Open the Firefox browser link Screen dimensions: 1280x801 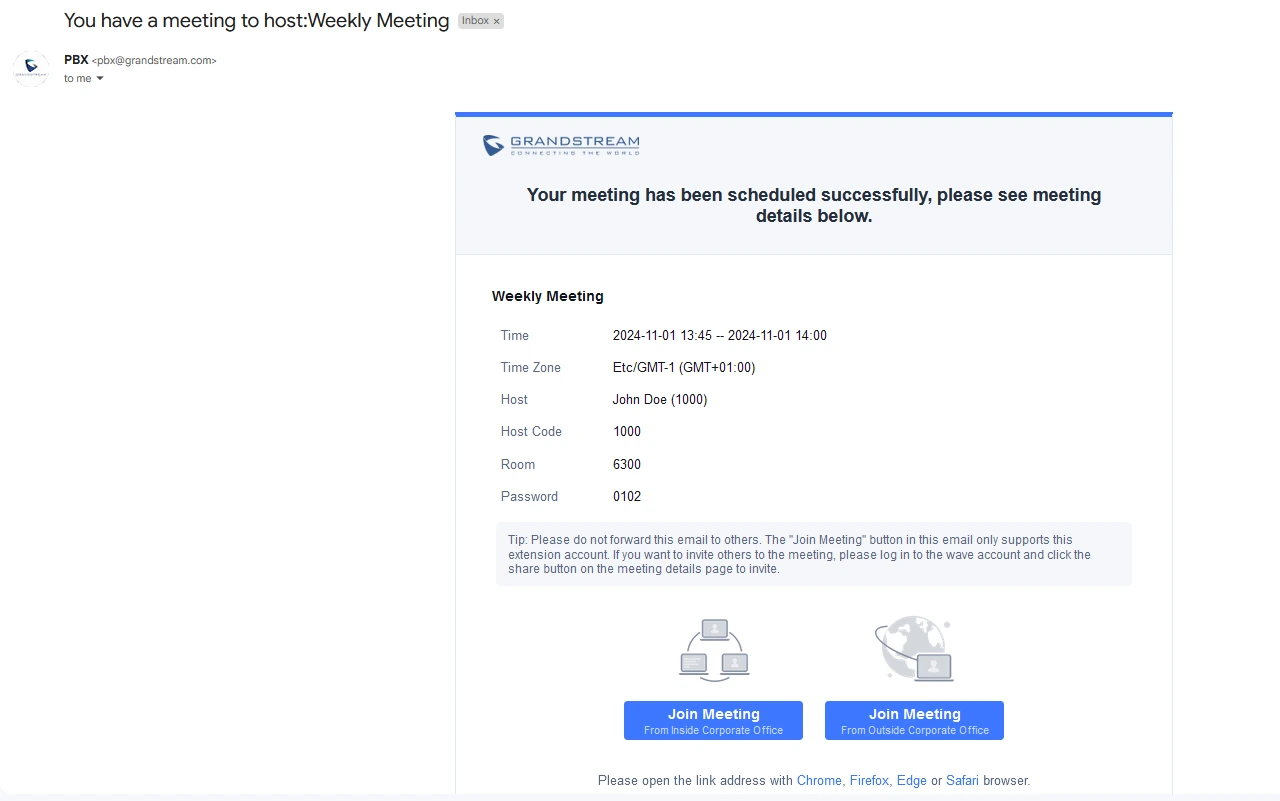point(869,780)
